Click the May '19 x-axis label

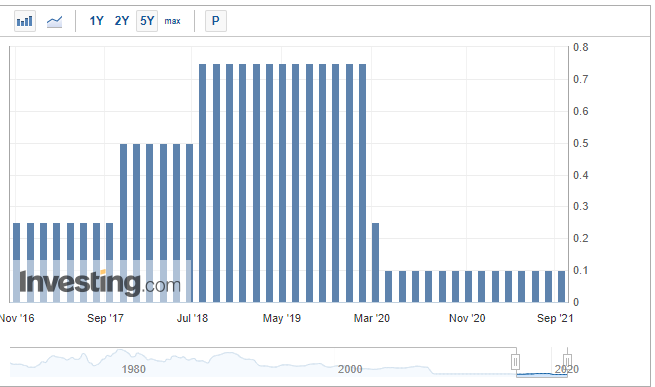(x=282, y=318)
